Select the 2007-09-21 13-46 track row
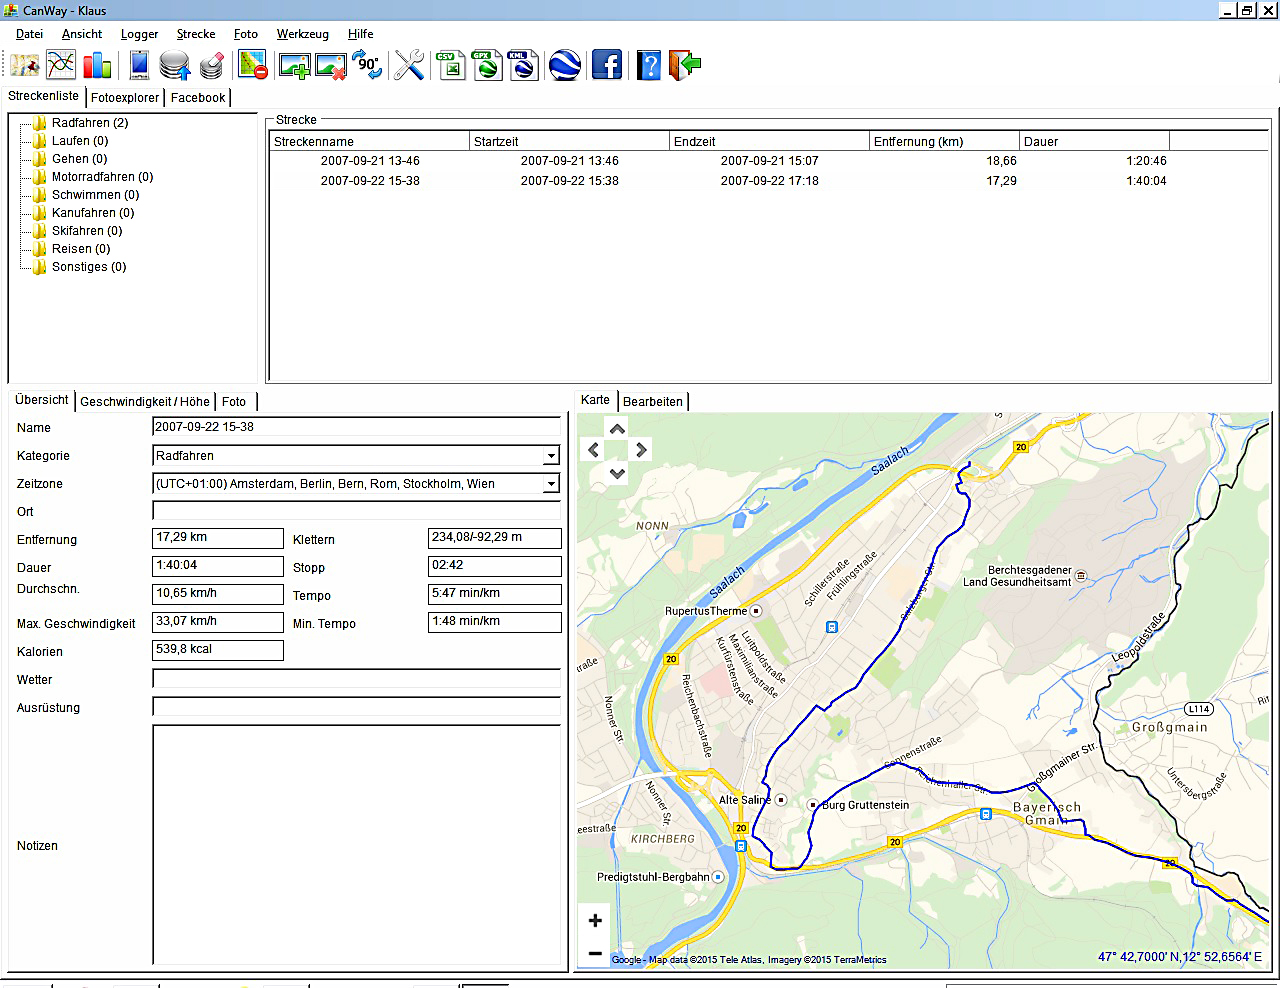This screenshot has width=1280, height=988. pos(370,161)
